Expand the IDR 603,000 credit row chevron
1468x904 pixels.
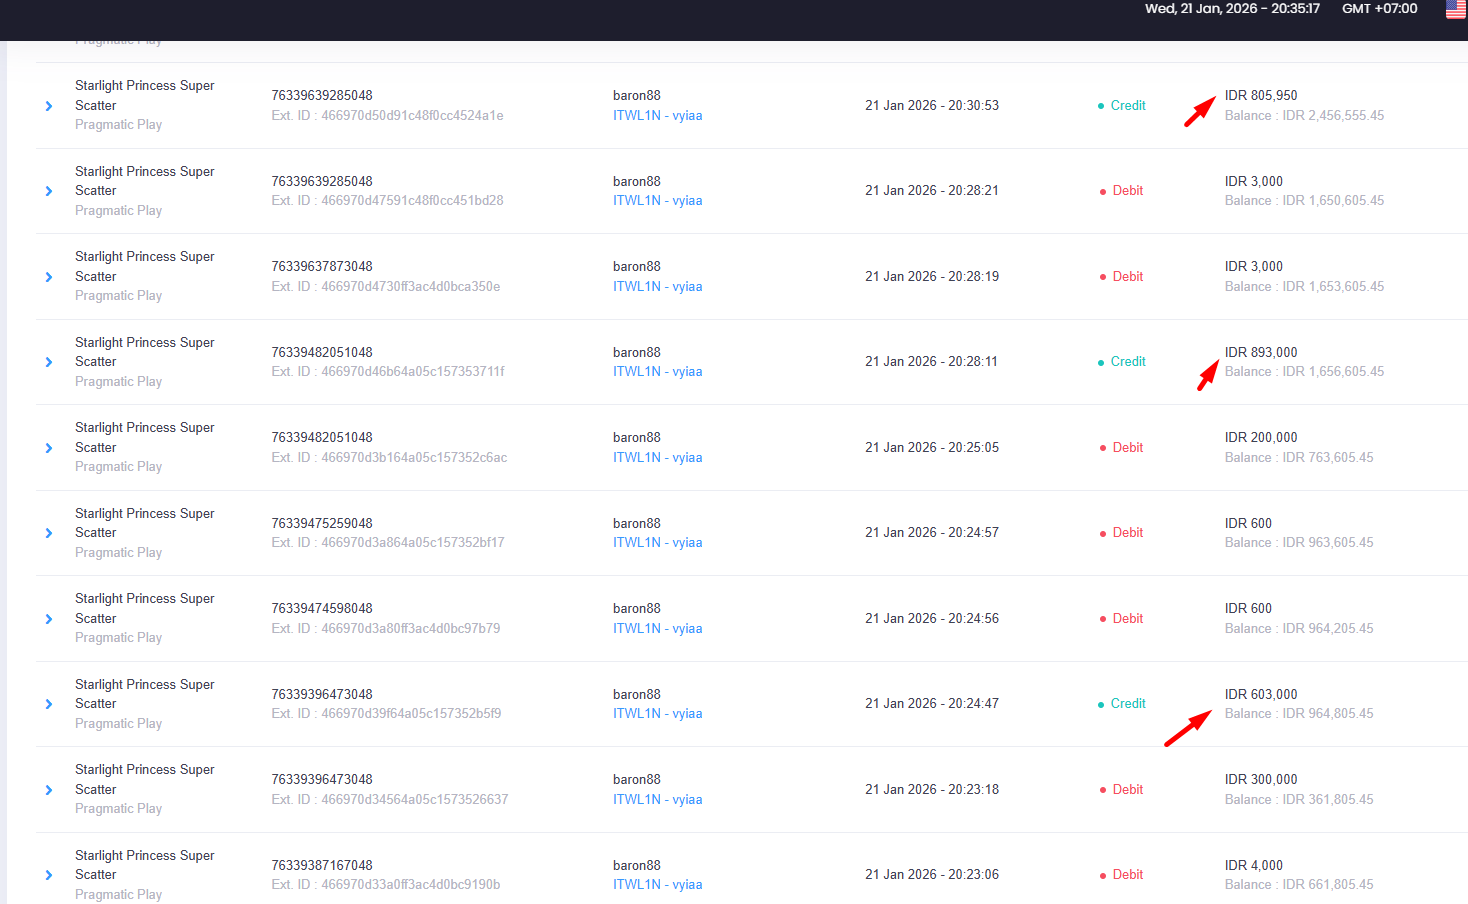(49, 704)
